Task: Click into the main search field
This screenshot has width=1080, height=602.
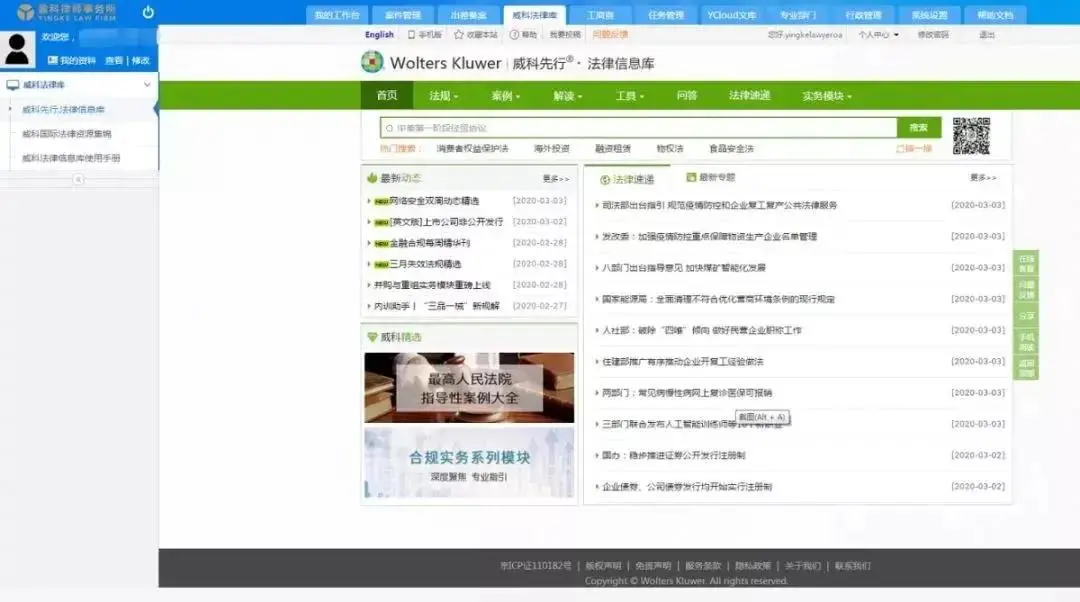Action: click(638, 128)
